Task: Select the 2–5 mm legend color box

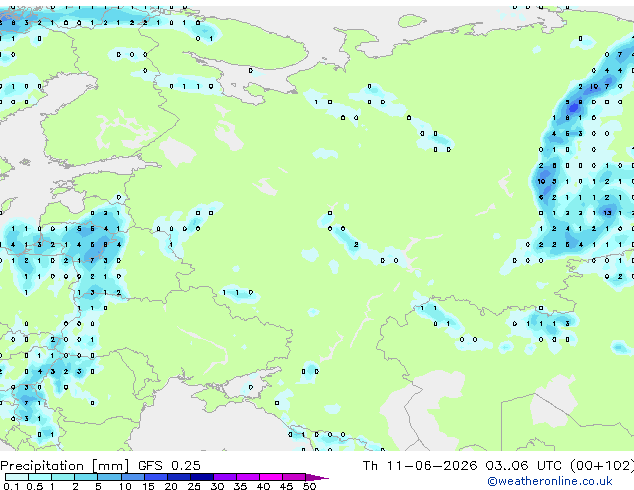Action: pos(86,477)
